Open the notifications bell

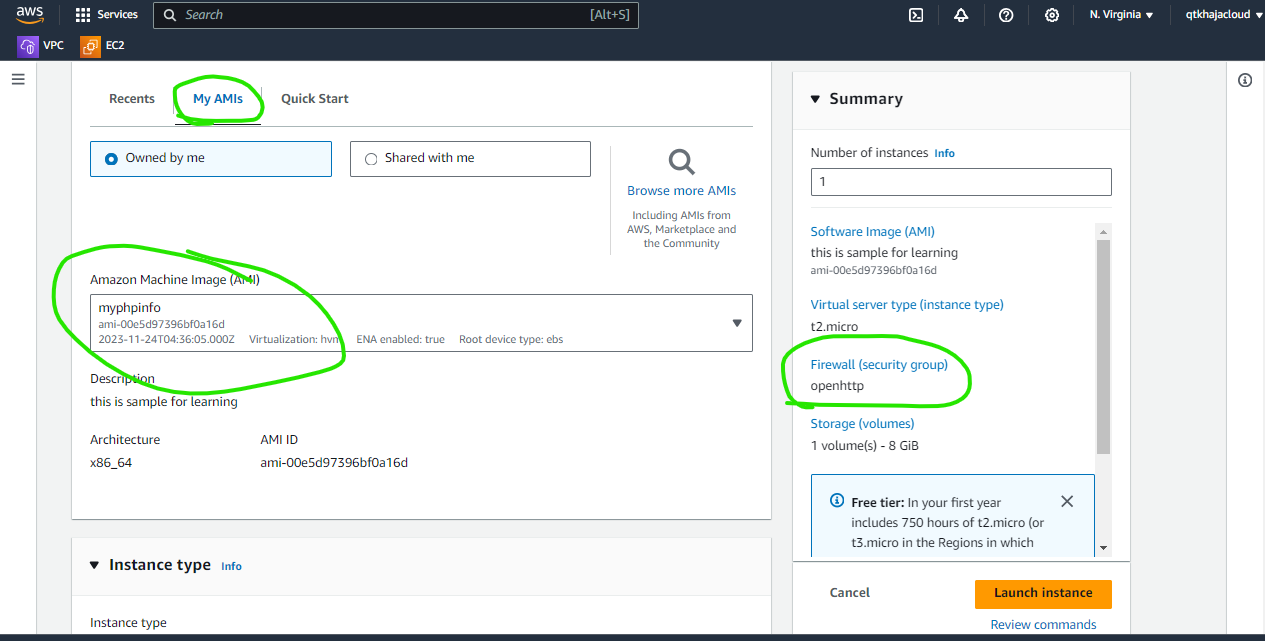961,15
